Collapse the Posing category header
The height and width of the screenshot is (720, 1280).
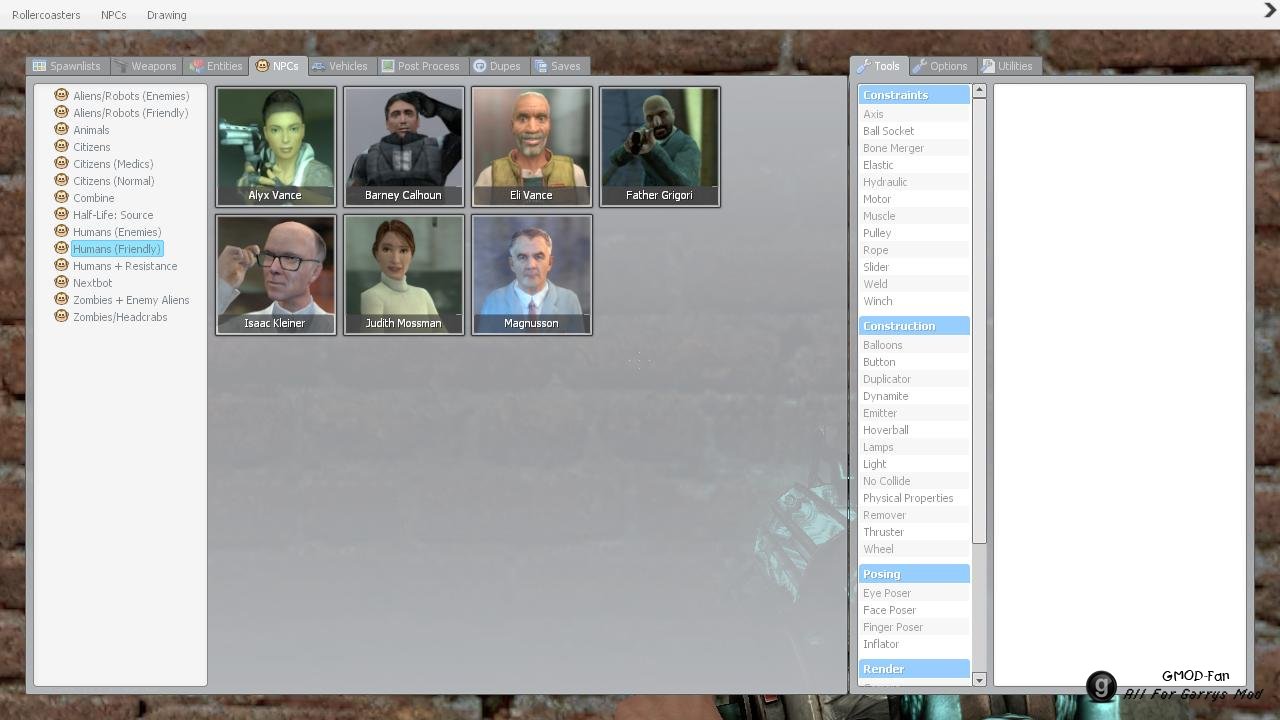point(914,574)
